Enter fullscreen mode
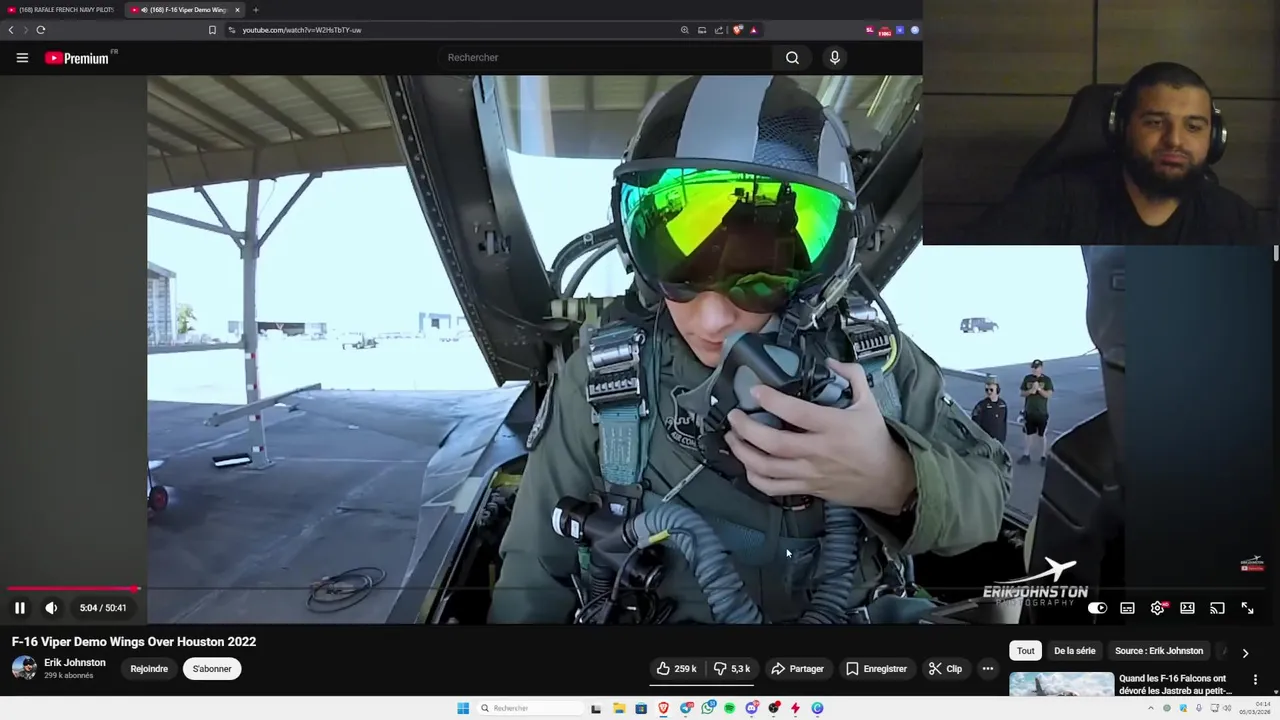The width and height of the screenshot is (1280, 720). 1247,608
